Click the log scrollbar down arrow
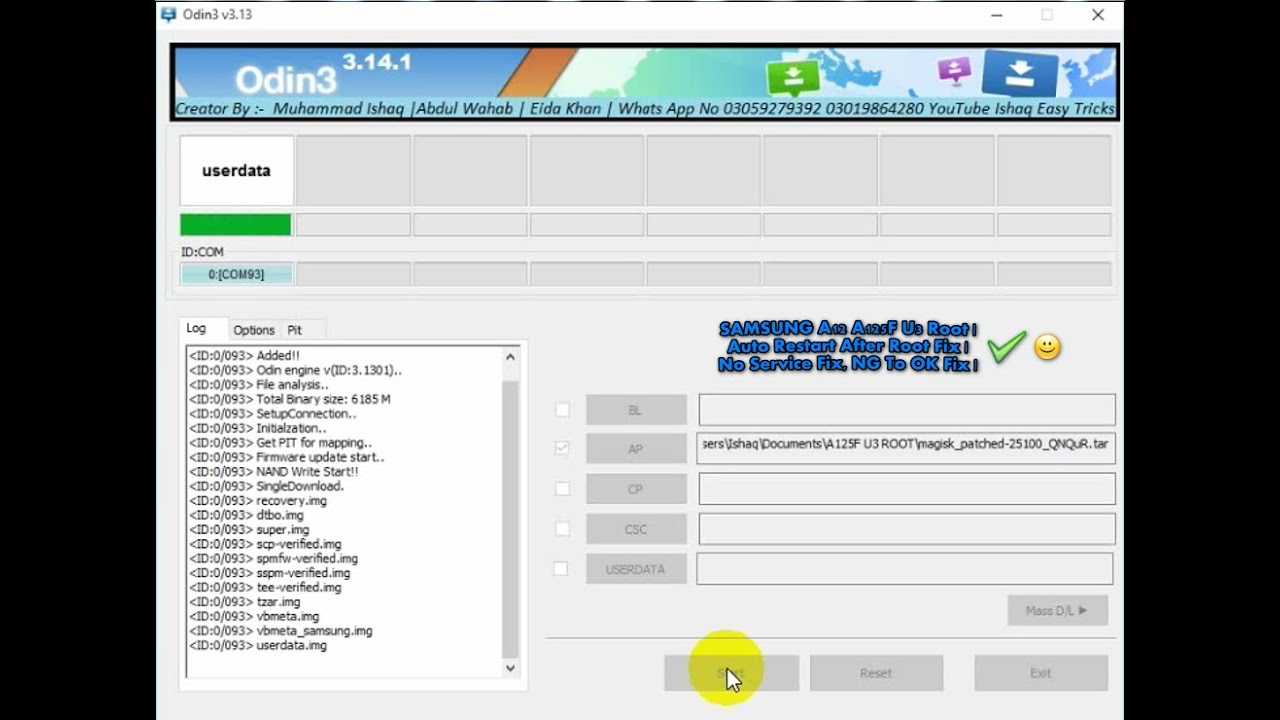This screenshot has width=1280, height=720. [x=510, y=668]
